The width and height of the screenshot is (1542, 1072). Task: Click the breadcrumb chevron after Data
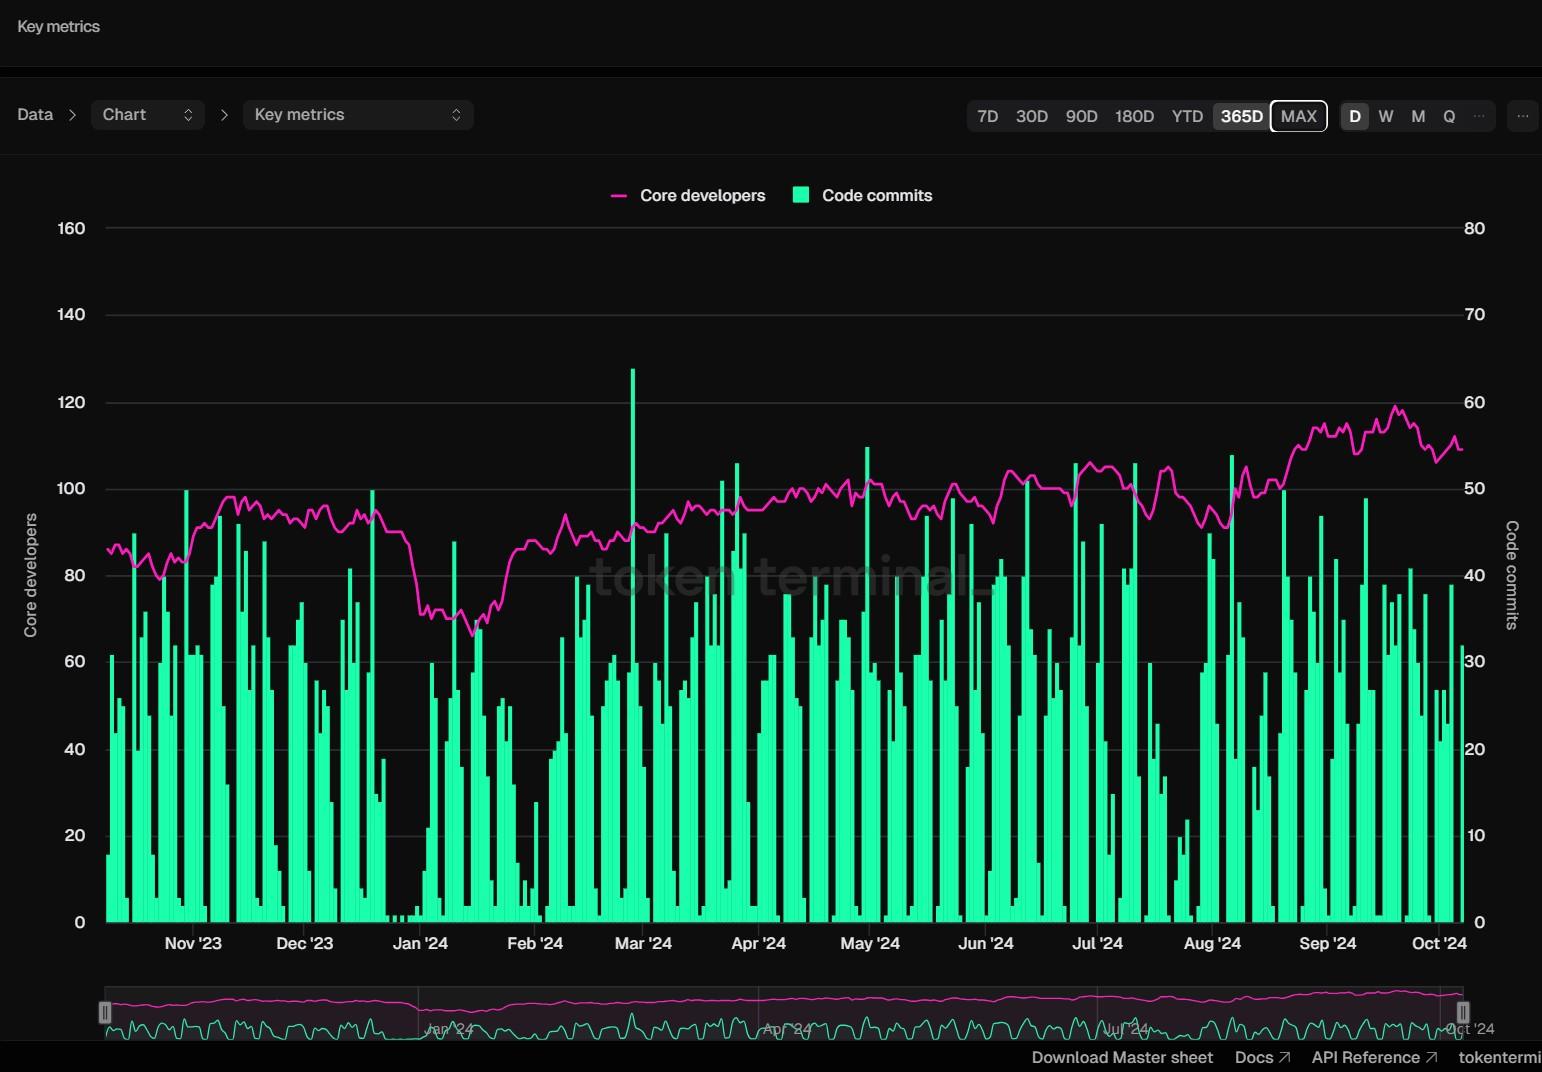(72, 115)
